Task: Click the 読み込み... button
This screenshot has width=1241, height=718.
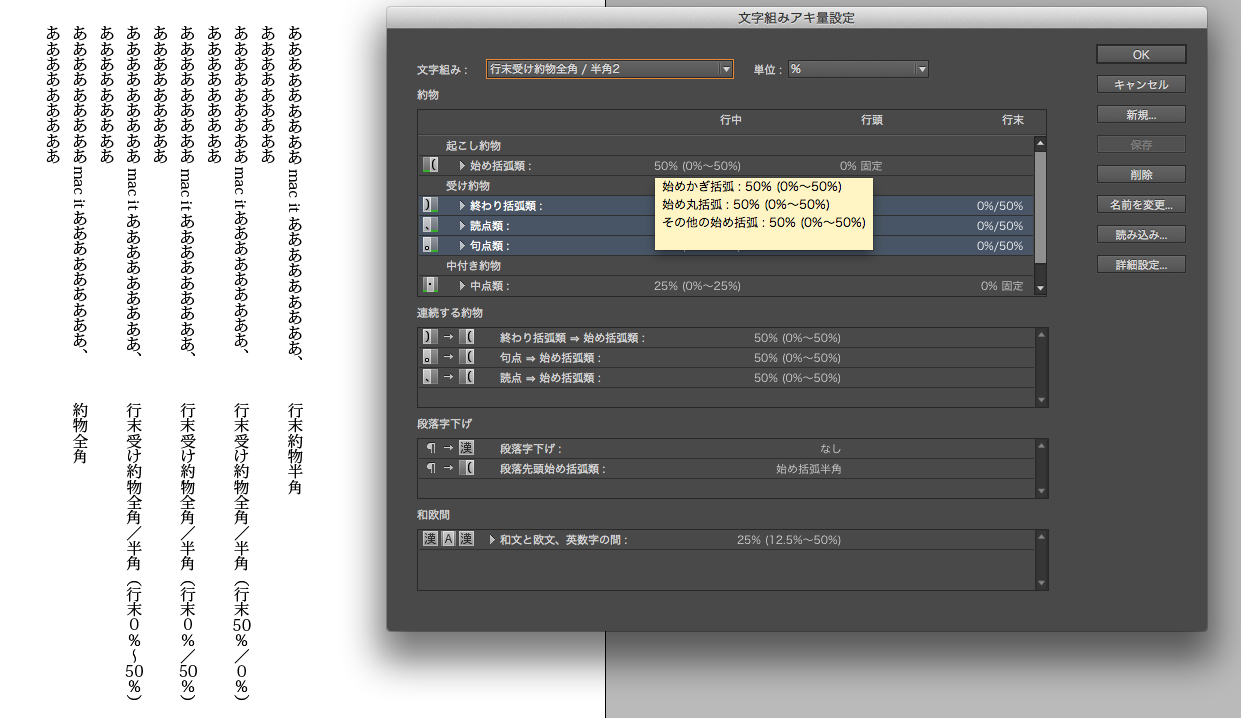Action: pyautogui.click(x=1141, y=235)
